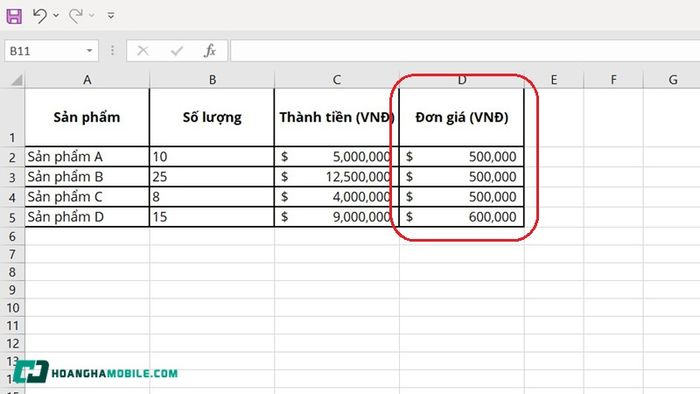Click quantity cell containing 25
The image size is (700, 394).
pyautogui.click(x=212, y=177)
